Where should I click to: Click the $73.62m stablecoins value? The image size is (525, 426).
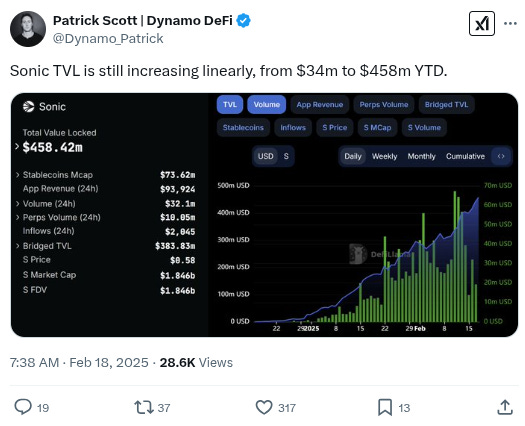pos(177,175)
